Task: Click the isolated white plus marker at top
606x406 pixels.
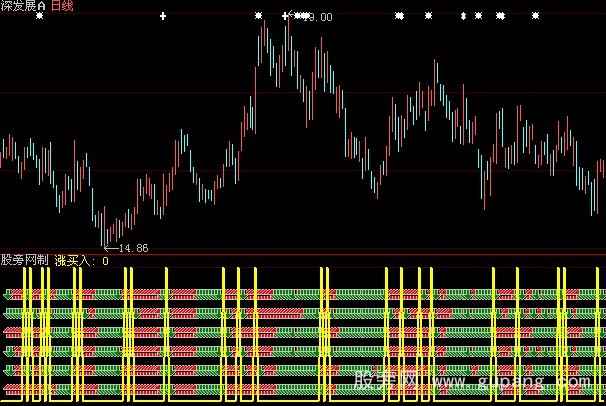Action: (164, 17)
